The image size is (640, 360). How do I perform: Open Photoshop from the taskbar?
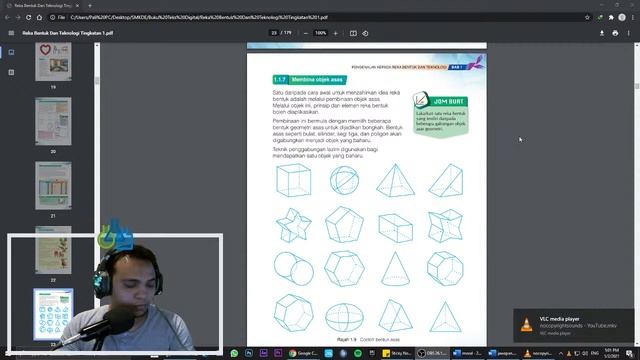249,353
